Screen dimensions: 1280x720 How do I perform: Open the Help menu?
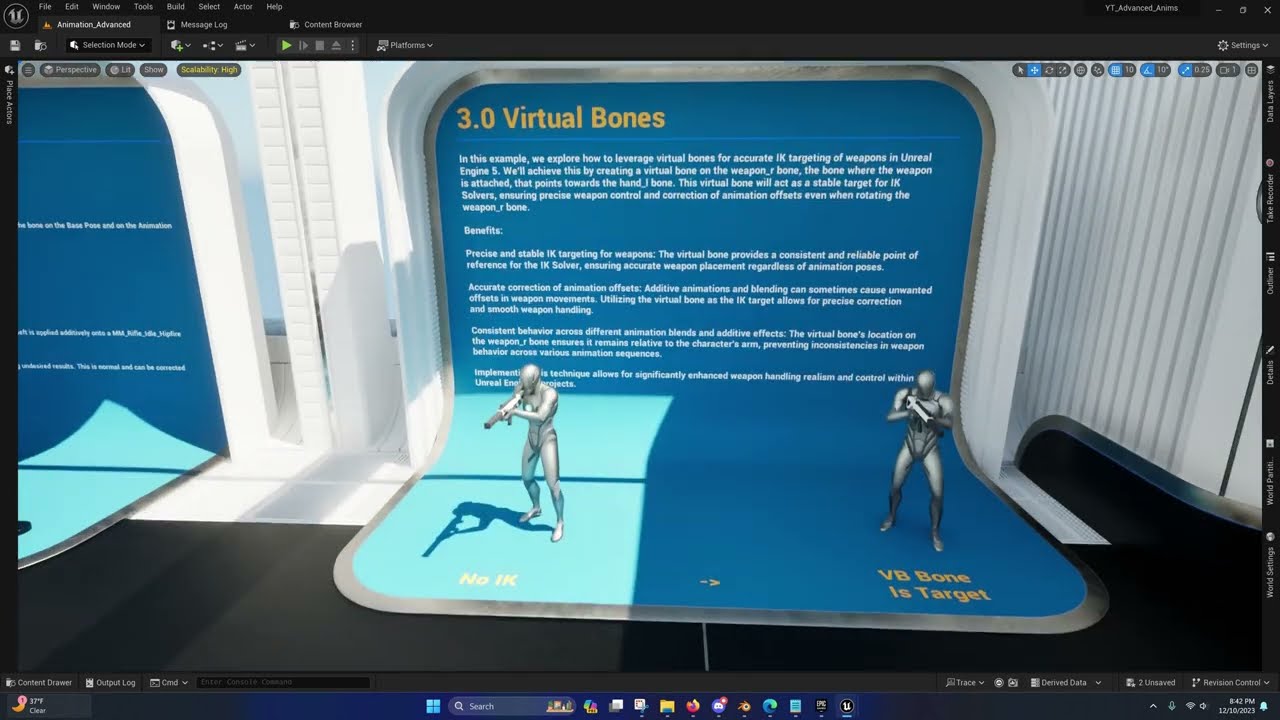(274, 7)
